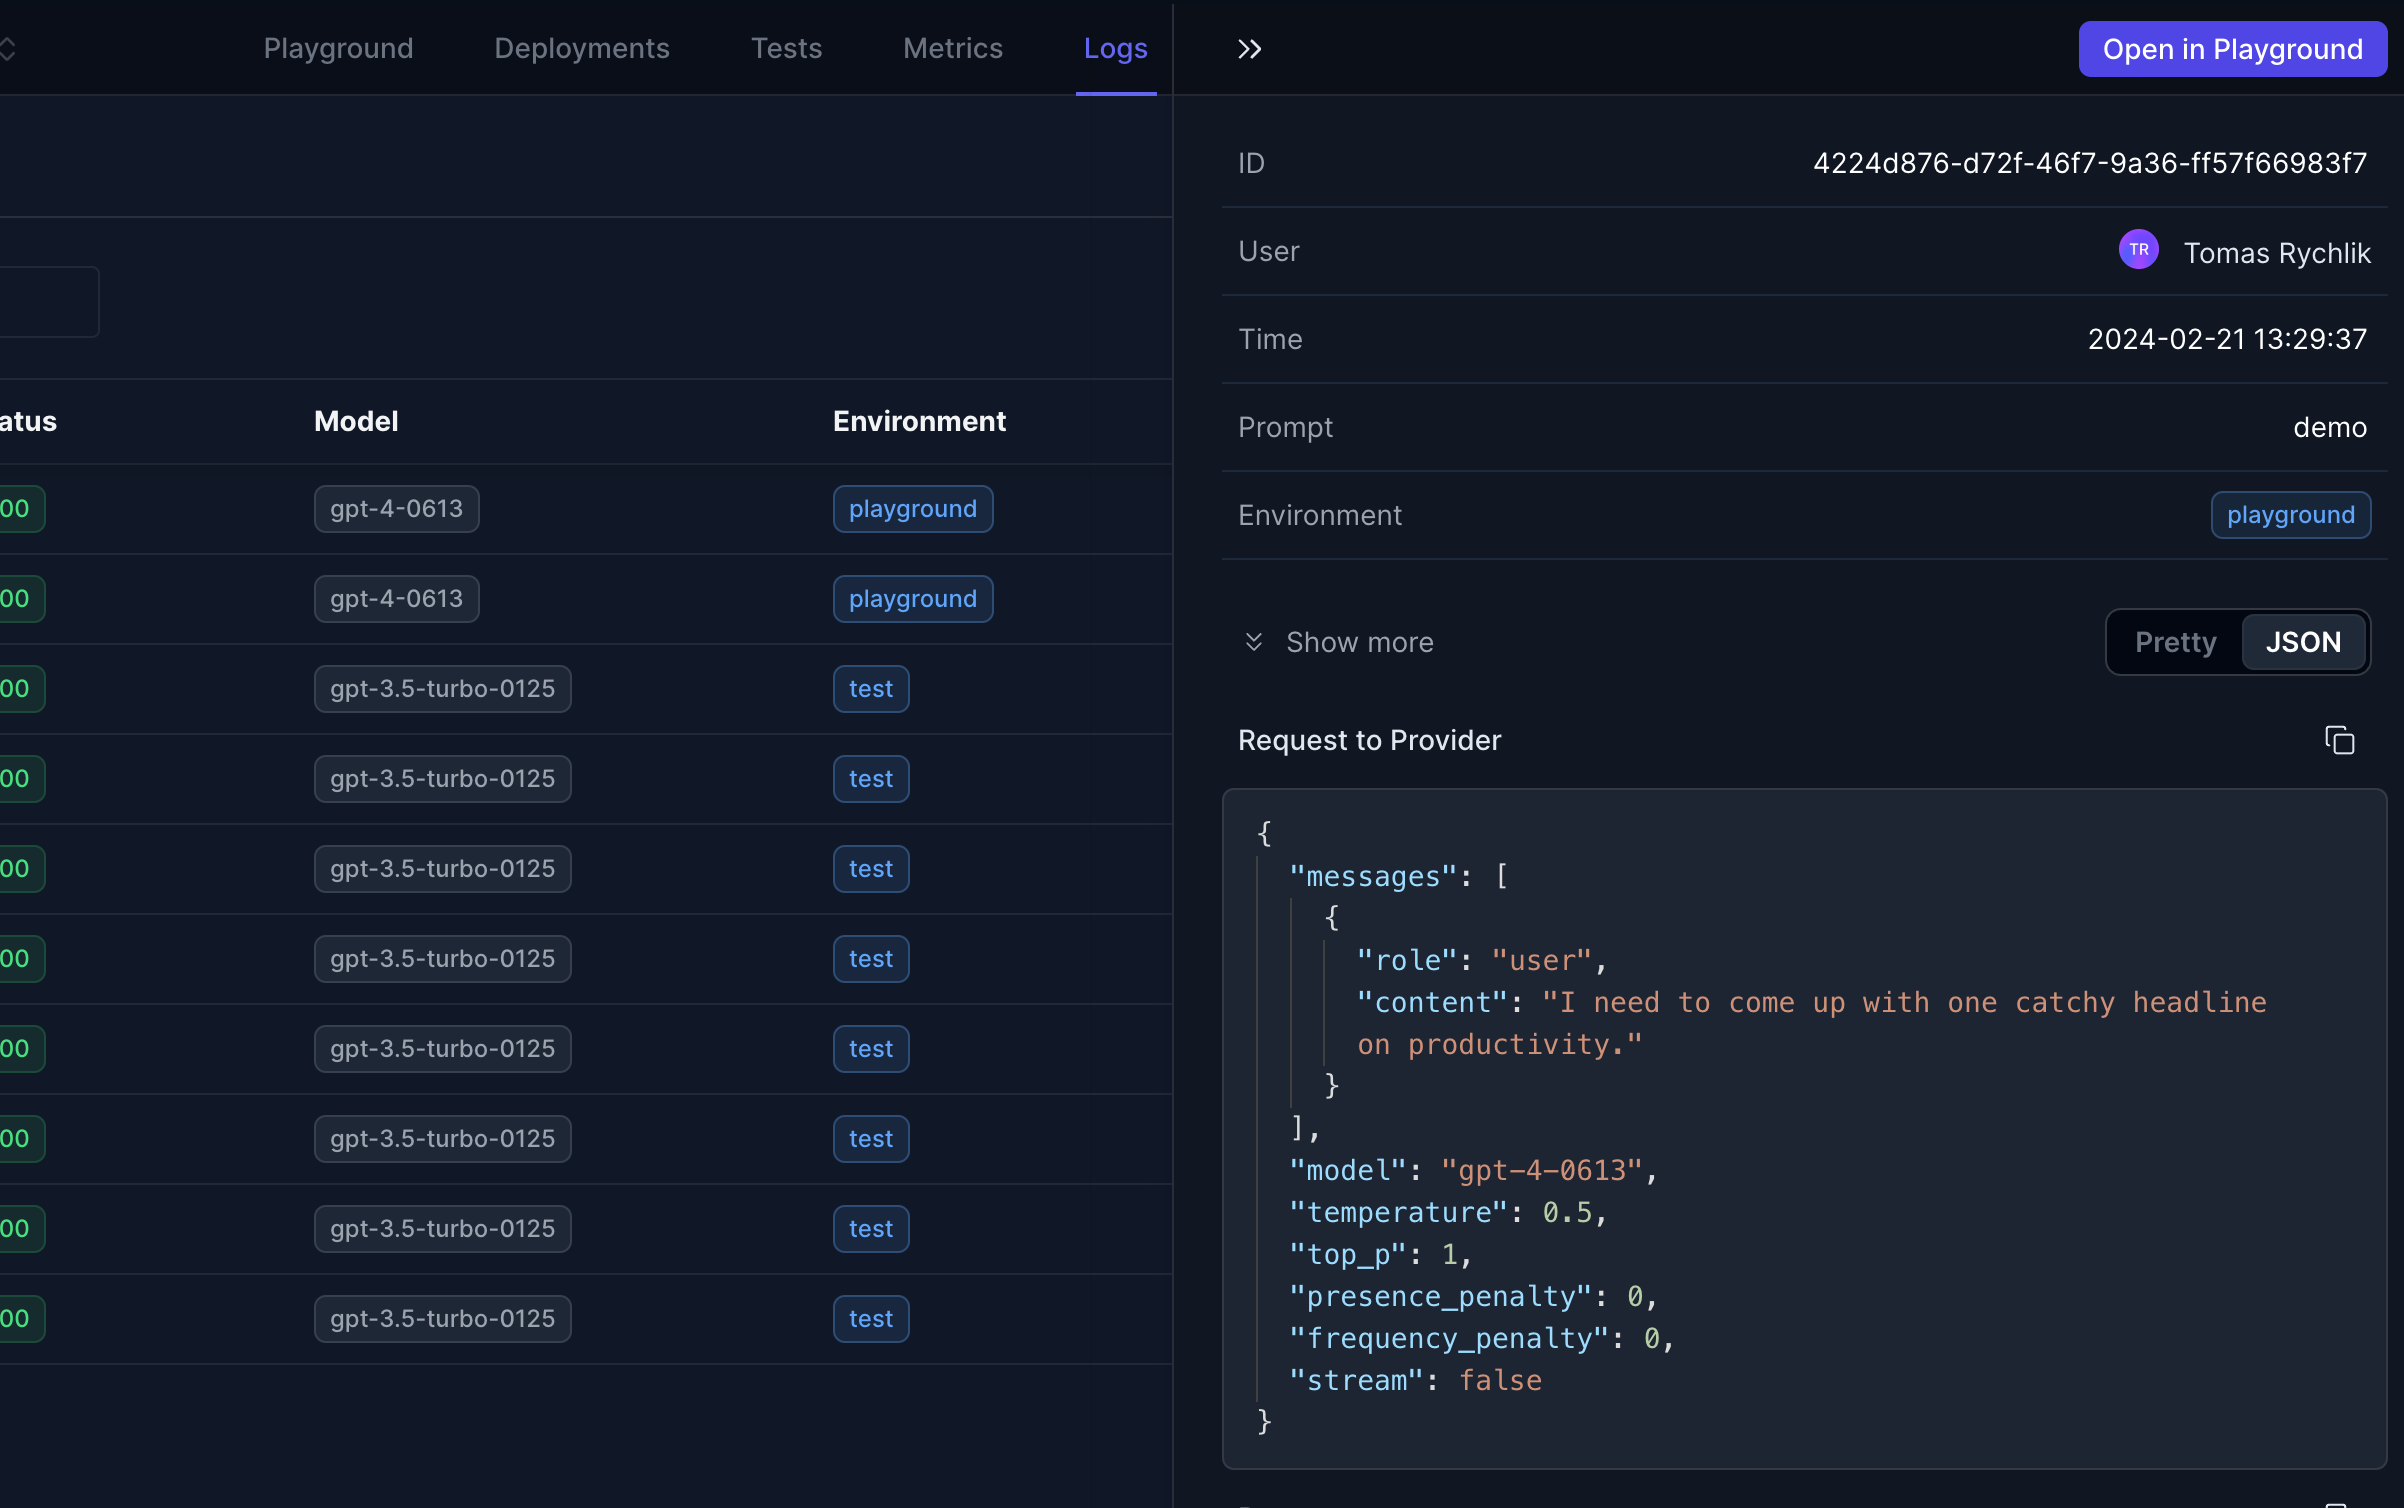Click the "temperature" key in JSON
The height and width of the screenshot is (1508, 2404).
[1397, 1212]
